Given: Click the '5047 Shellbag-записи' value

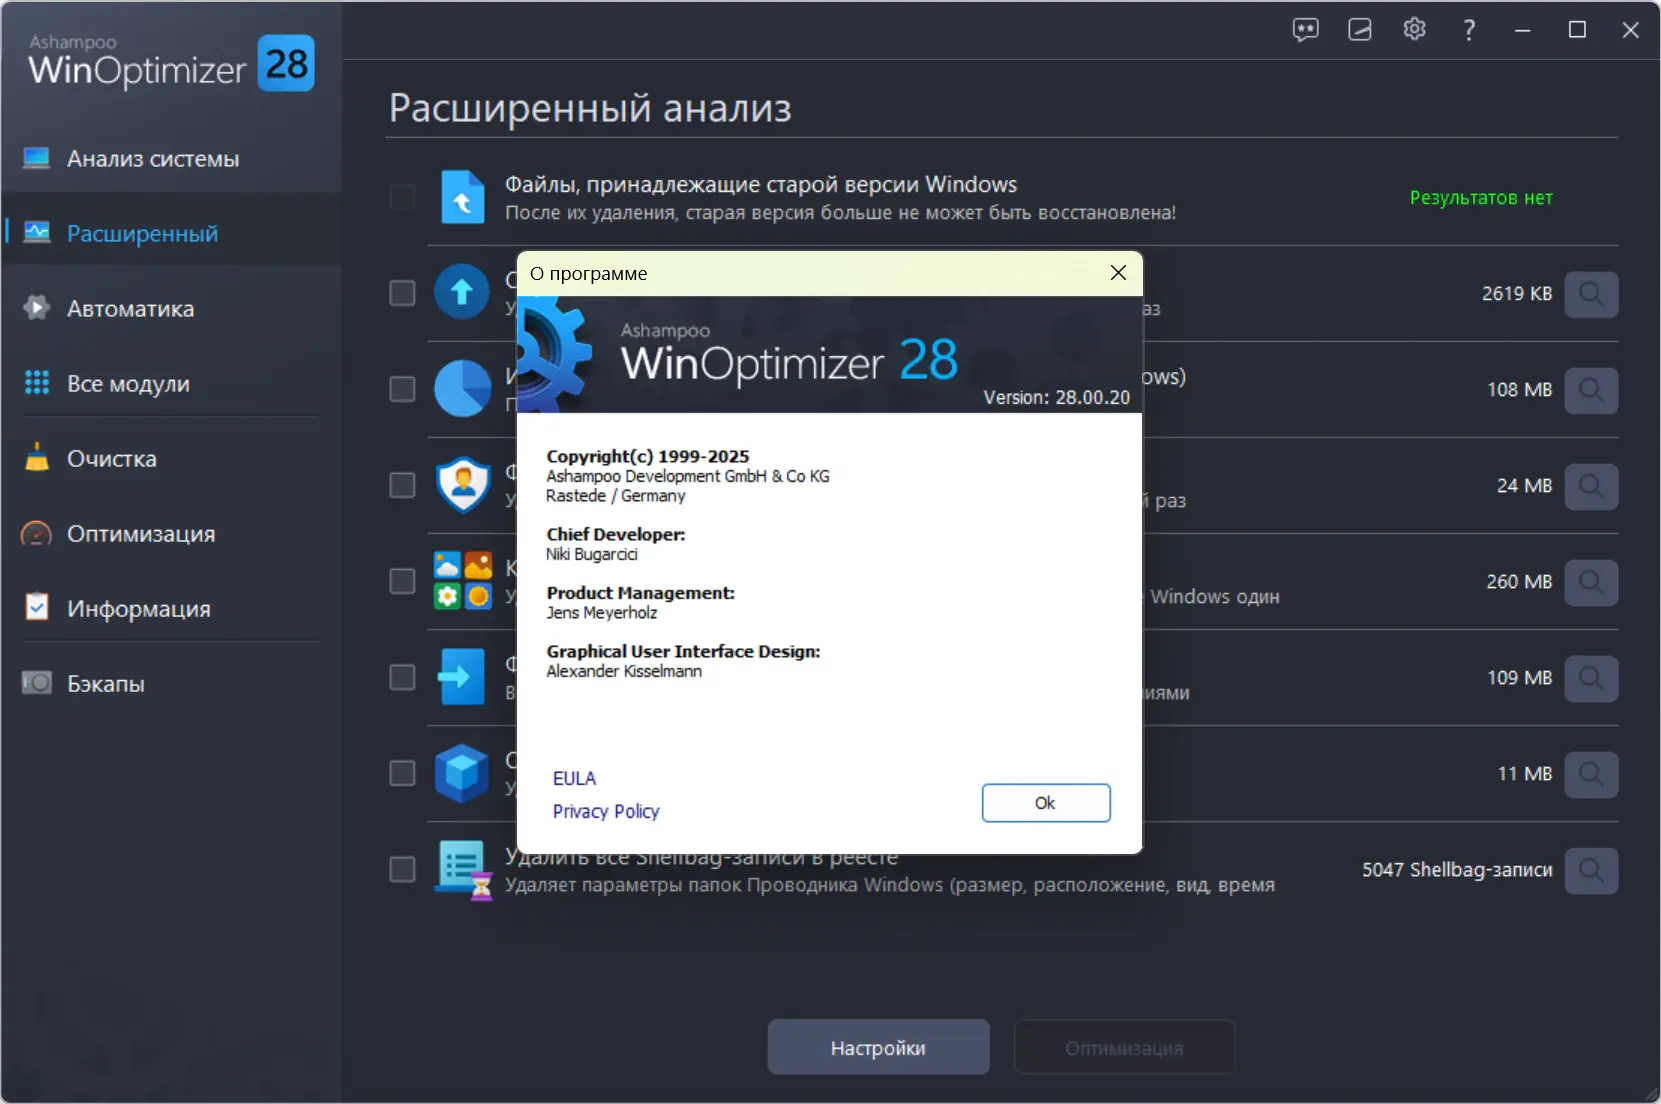Looking at the screenshot, I should pyautogui.click(x=1457, y=870).
